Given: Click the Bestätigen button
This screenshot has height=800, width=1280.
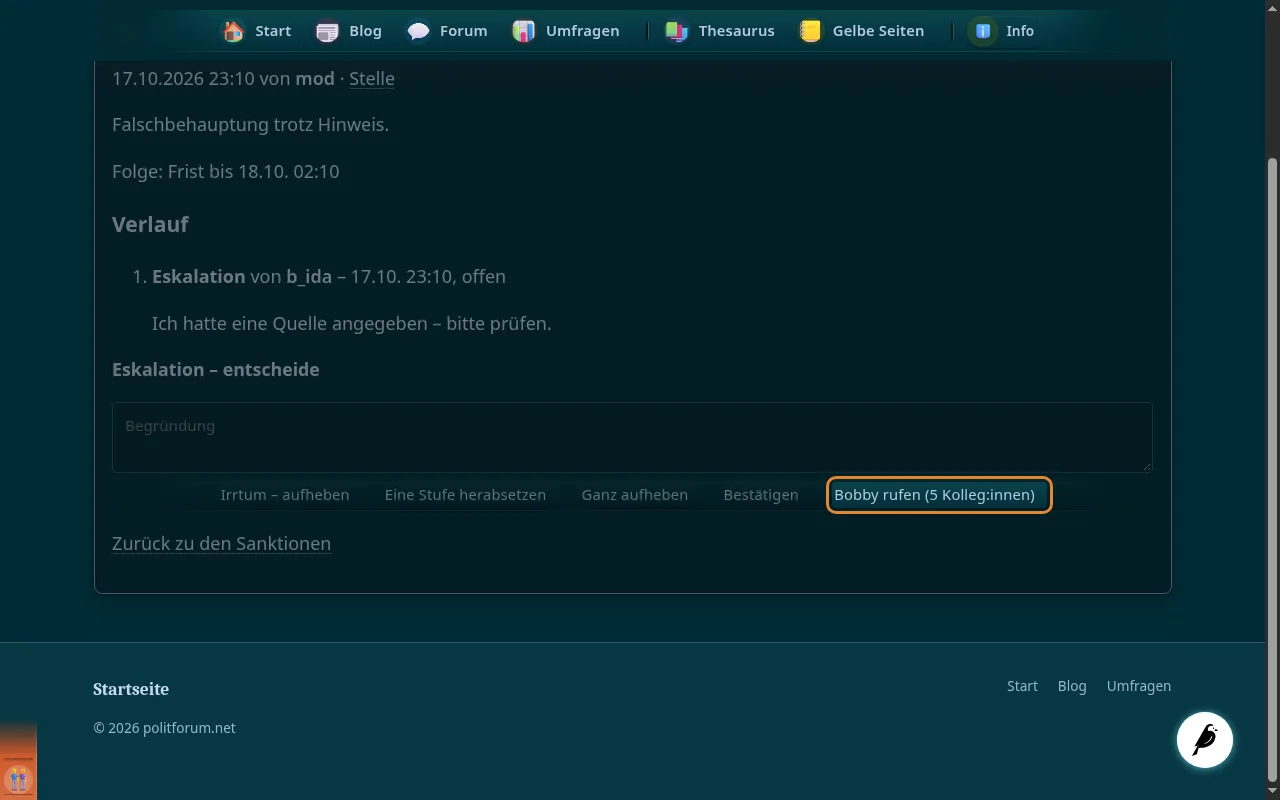Looking at the screenshot, I should [761, 495].
